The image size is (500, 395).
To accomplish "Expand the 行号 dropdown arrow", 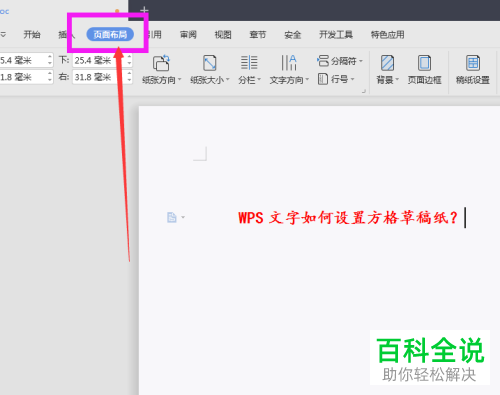I will (x=352, y=79).
